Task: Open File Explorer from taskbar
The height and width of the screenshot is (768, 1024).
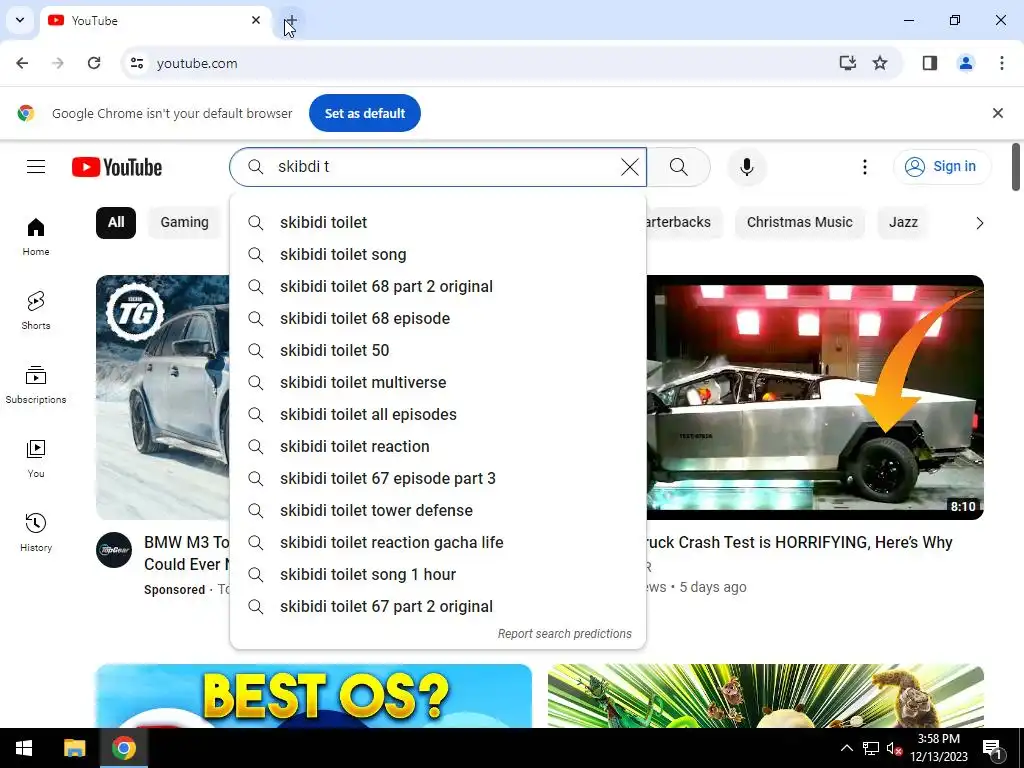Action: pos(74,748)
